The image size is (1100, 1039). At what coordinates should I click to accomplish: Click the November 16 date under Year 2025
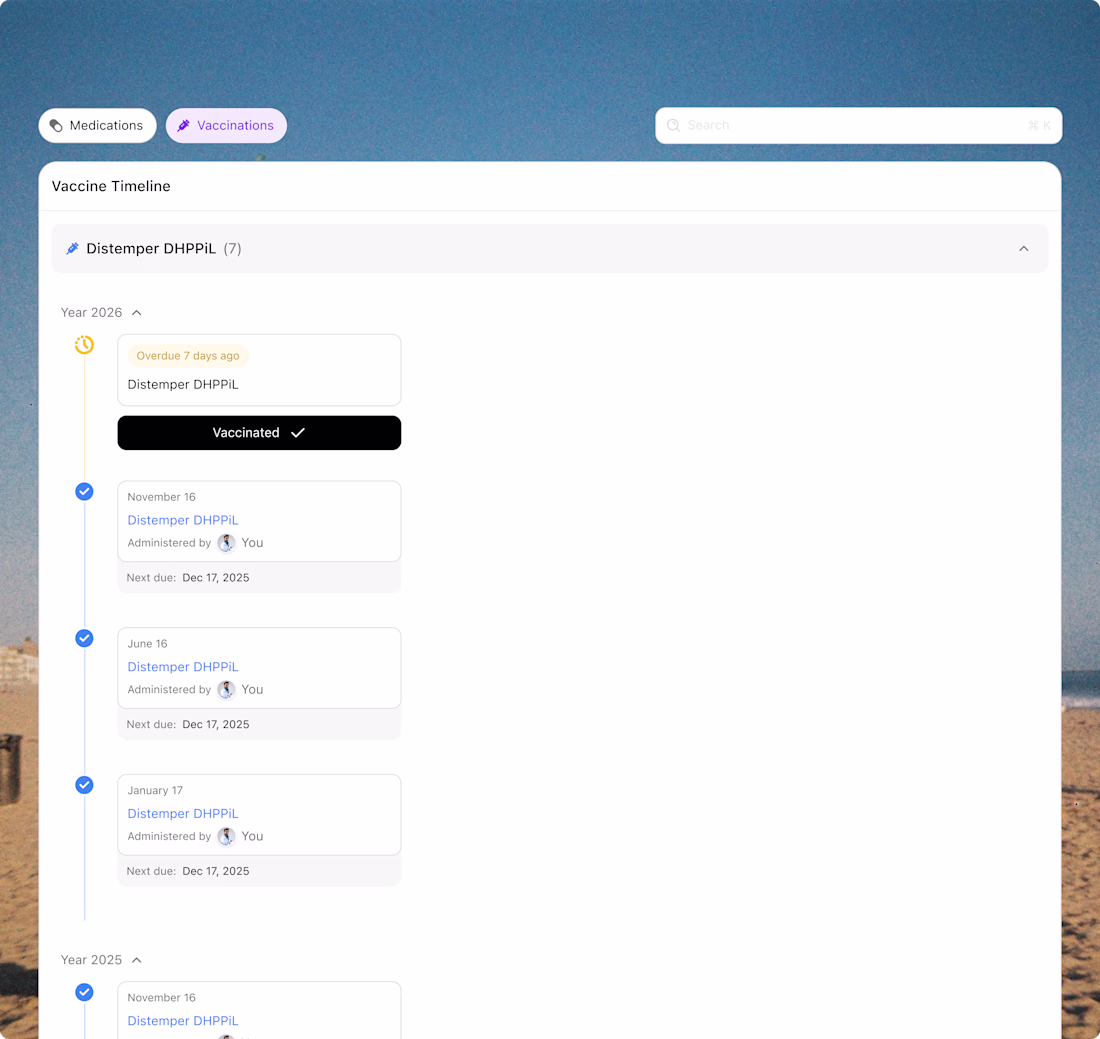(x=161, y=998)
